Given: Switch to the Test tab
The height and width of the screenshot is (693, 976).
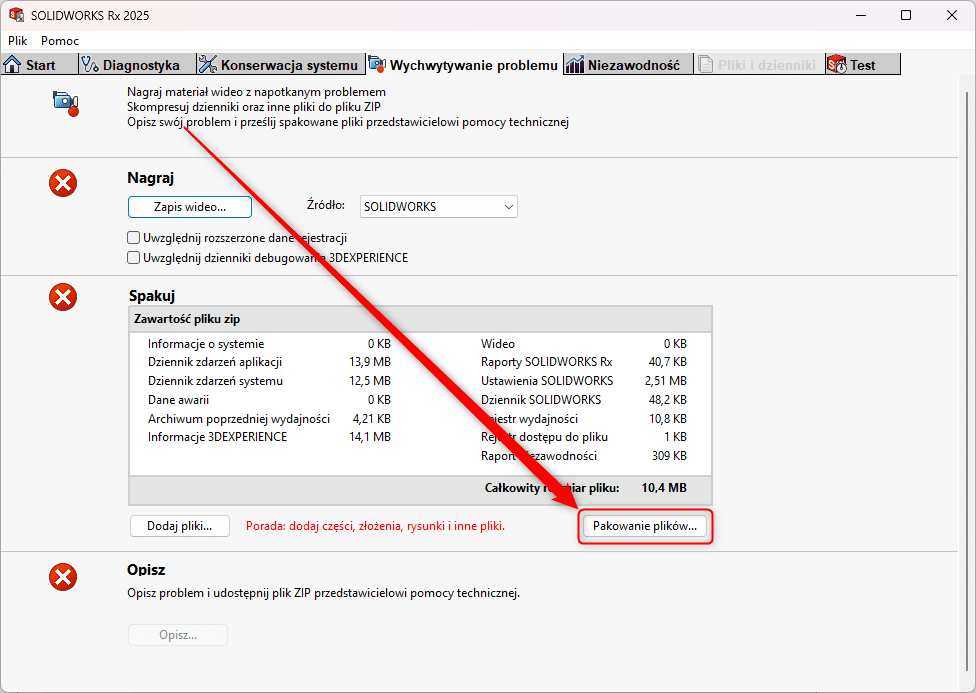Looking at the screenshot, I should 861,65.
